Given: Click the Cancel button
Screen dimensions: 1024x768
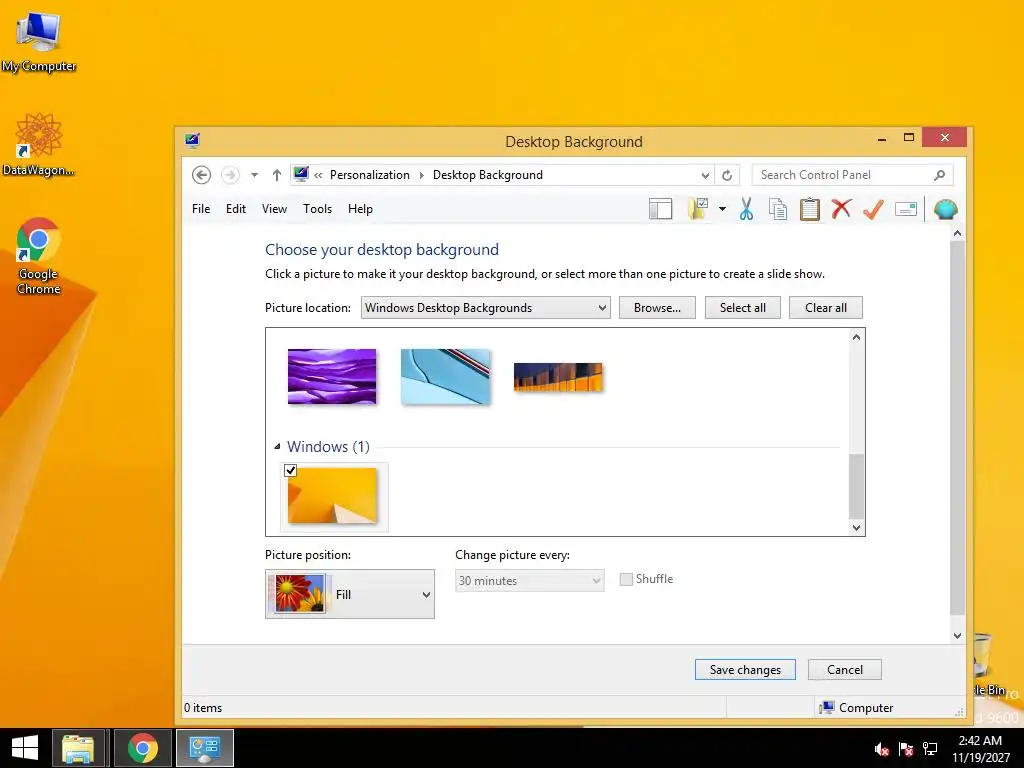Looking at the screenshot, I should coord(844,669).
